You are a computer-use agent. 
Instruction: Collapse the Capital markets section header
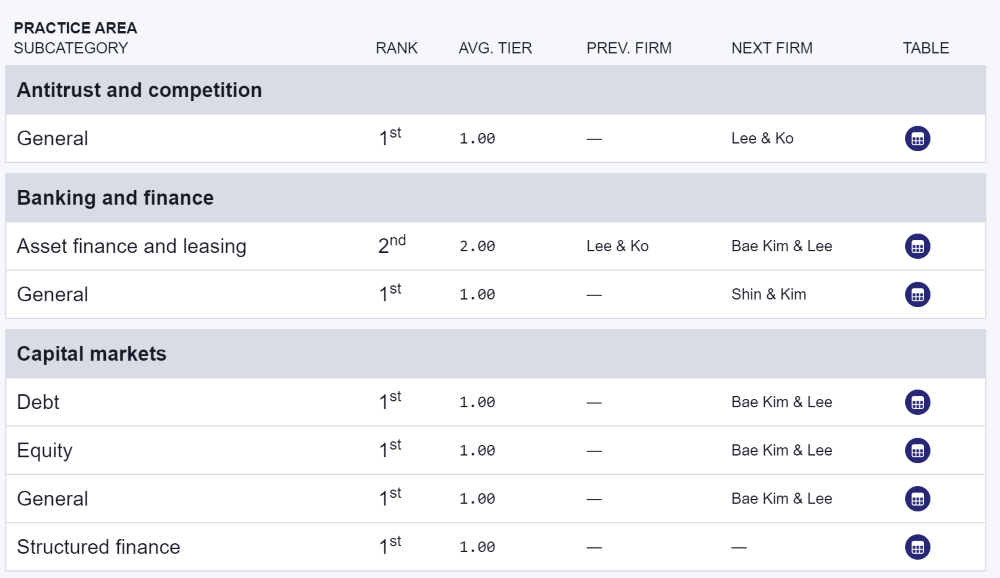[x=496, y=354]
